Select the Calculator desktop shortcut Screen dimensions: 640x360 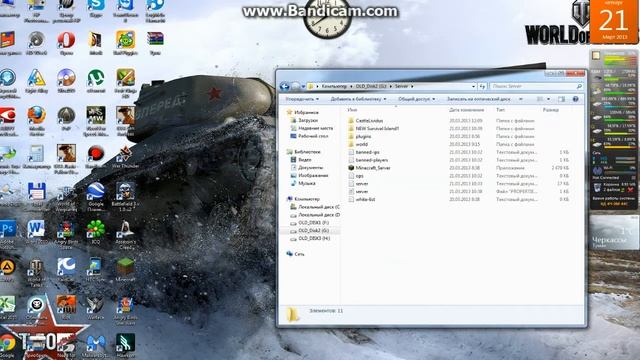tap(36, 158)
